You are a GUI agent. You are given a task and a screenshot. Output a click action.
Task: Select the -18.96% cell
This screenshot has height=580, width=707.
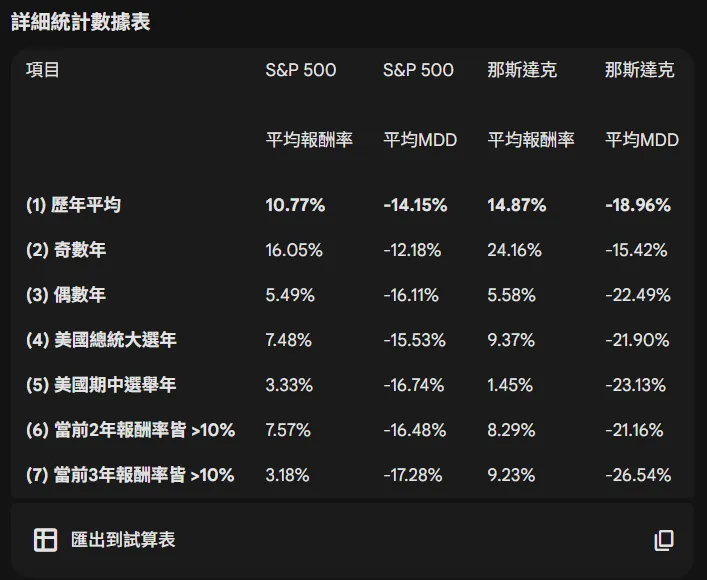(x=637, y=205)
